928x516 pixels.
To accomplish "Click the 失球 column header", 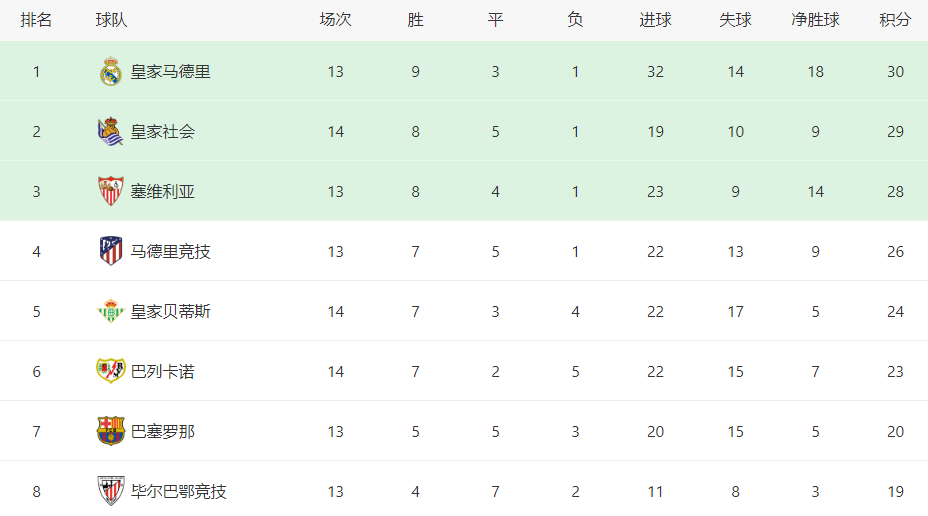I will [735, 20].
